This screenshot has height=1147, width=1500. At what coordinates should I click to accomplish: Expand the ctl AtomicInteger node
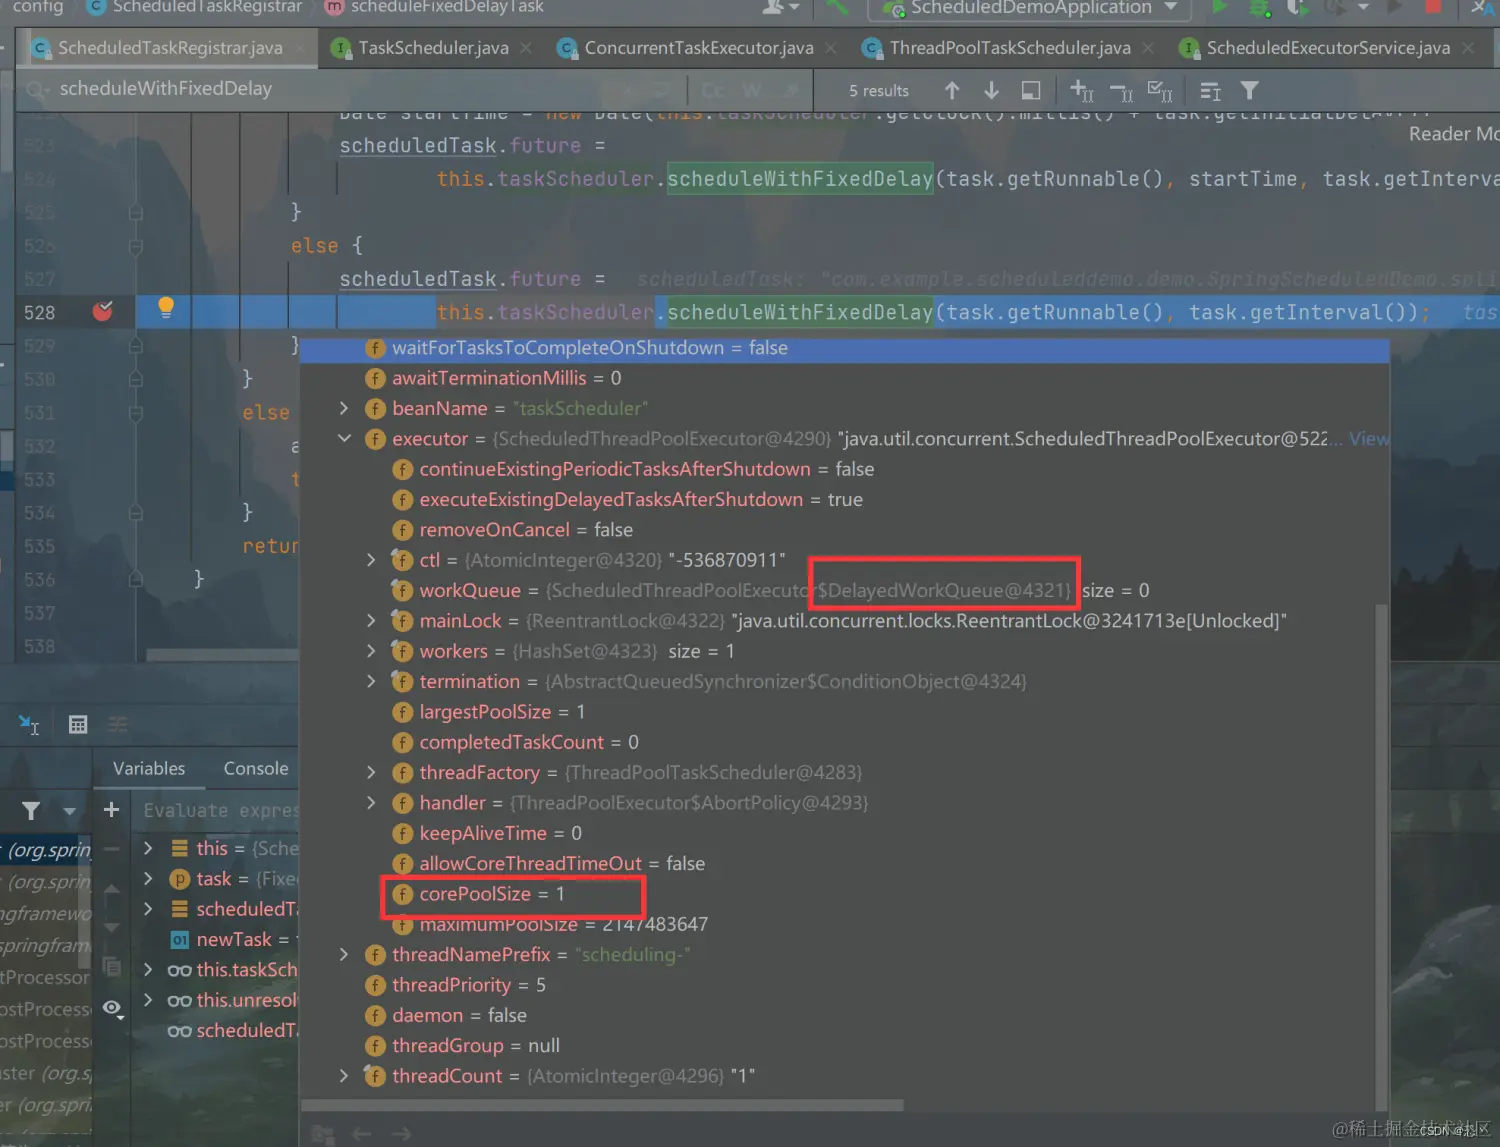click(x=371, y=560)
